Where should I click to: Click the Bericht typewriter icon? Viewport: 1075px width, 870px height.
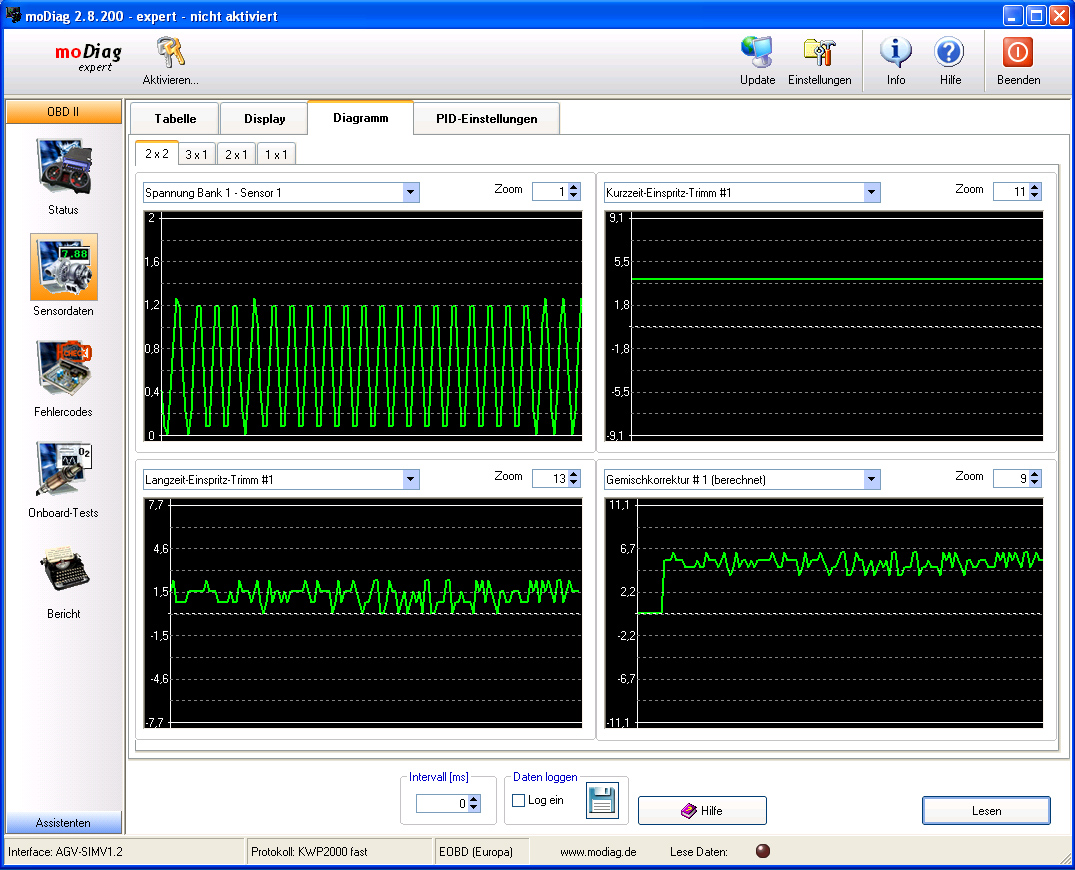pos(64,571)
